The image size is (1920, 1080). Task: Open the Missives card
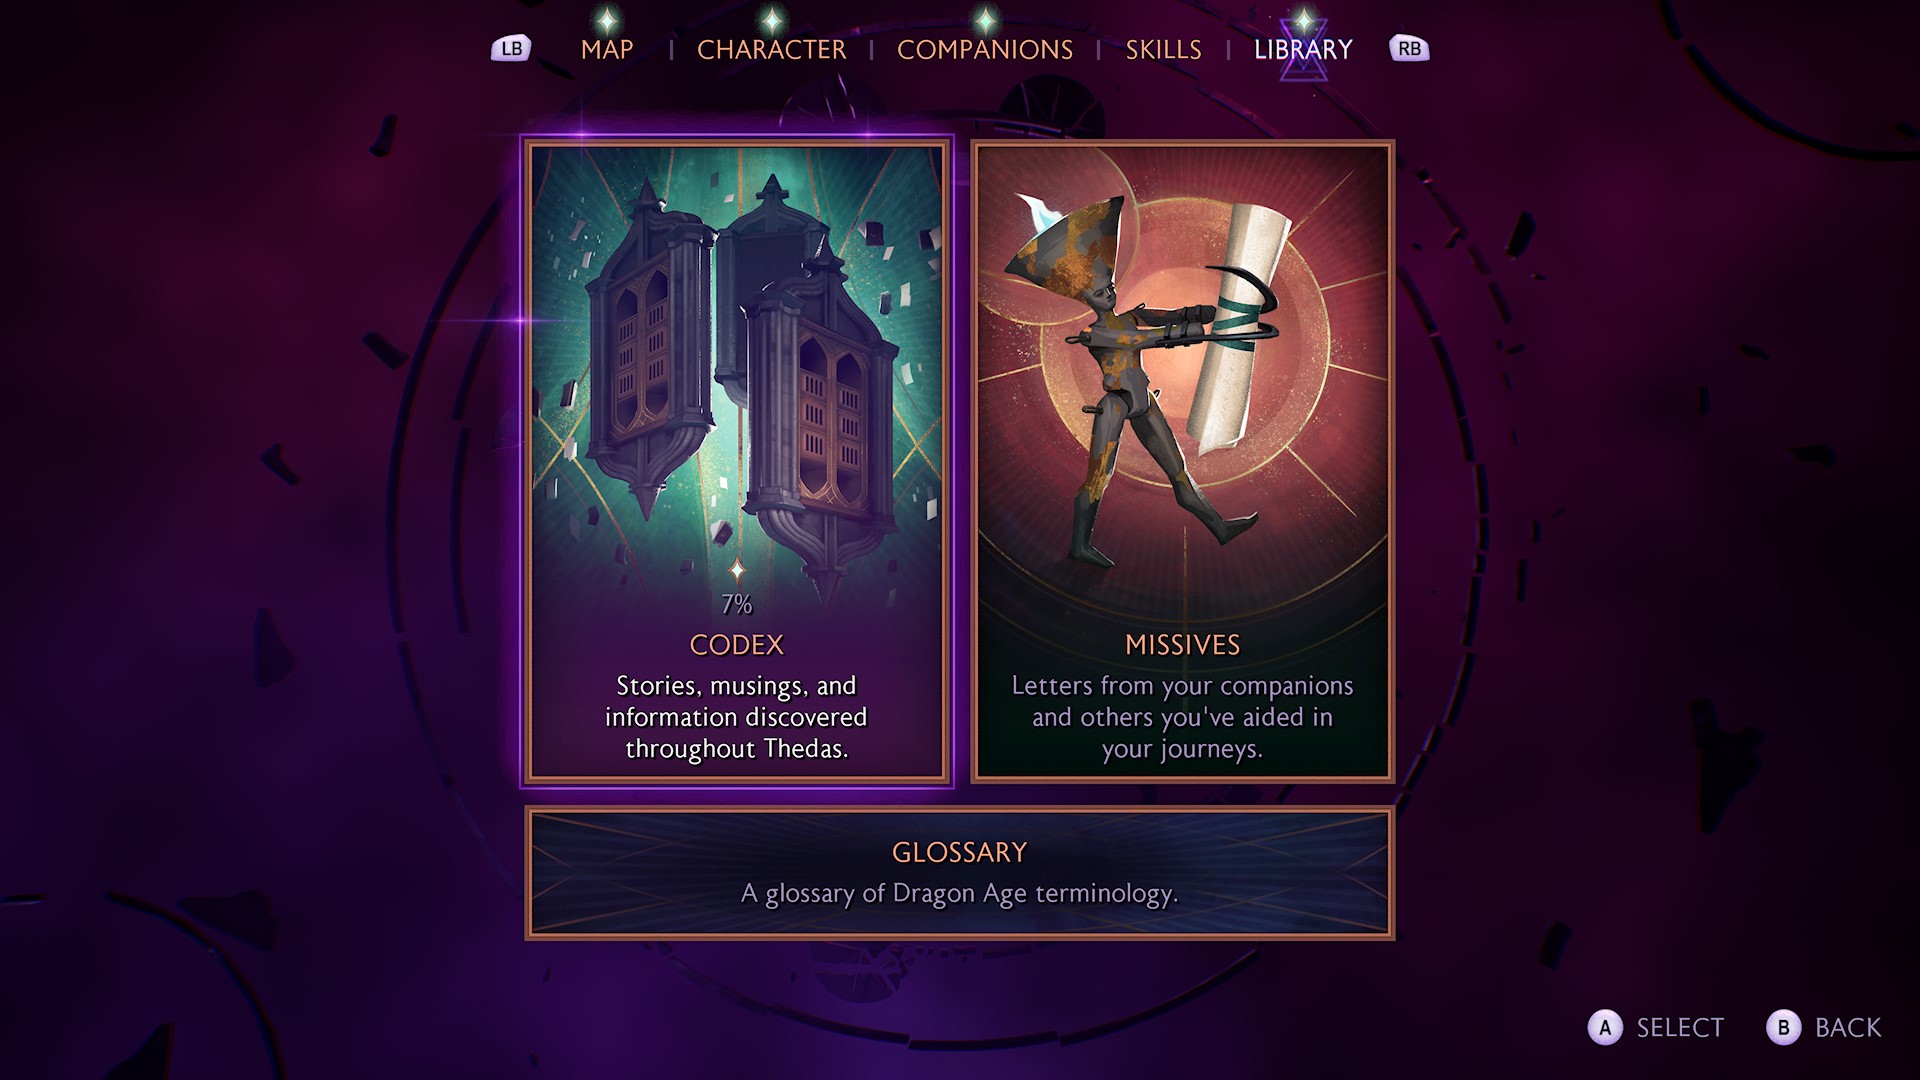click(x=1183, y=461)
